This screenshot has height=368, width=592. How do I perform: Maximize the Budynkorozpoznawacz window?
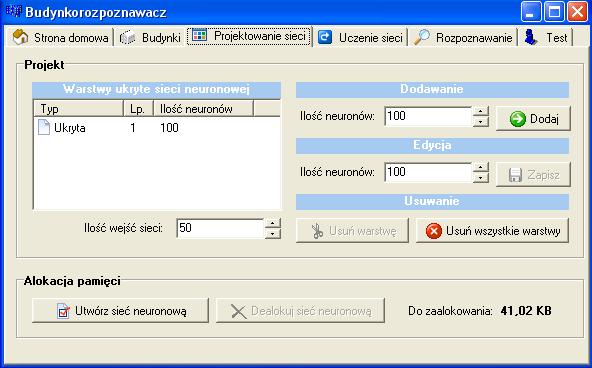point(554,12)
